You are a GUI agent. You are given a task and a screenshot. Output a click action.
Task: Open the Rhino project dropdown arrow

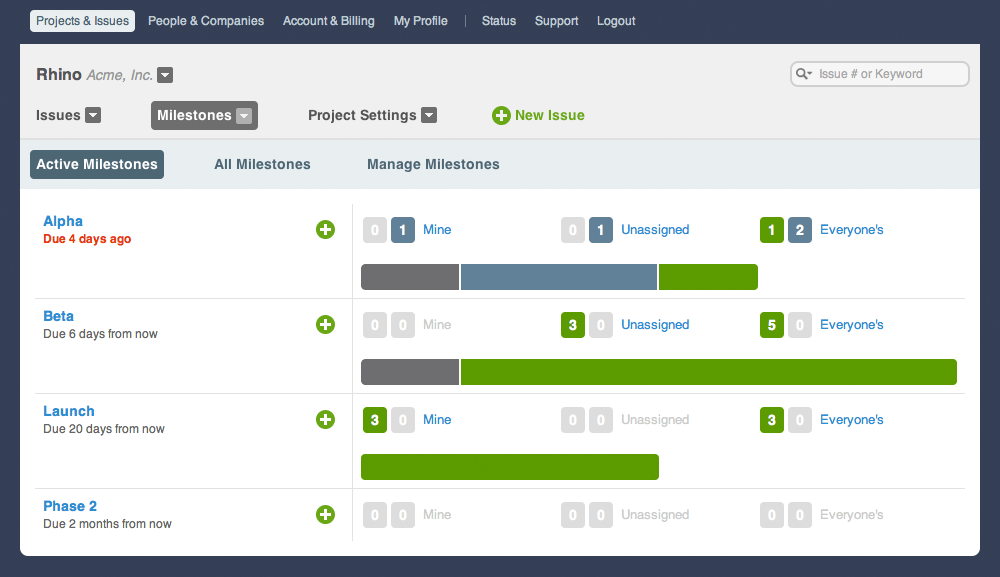point(165,75)
